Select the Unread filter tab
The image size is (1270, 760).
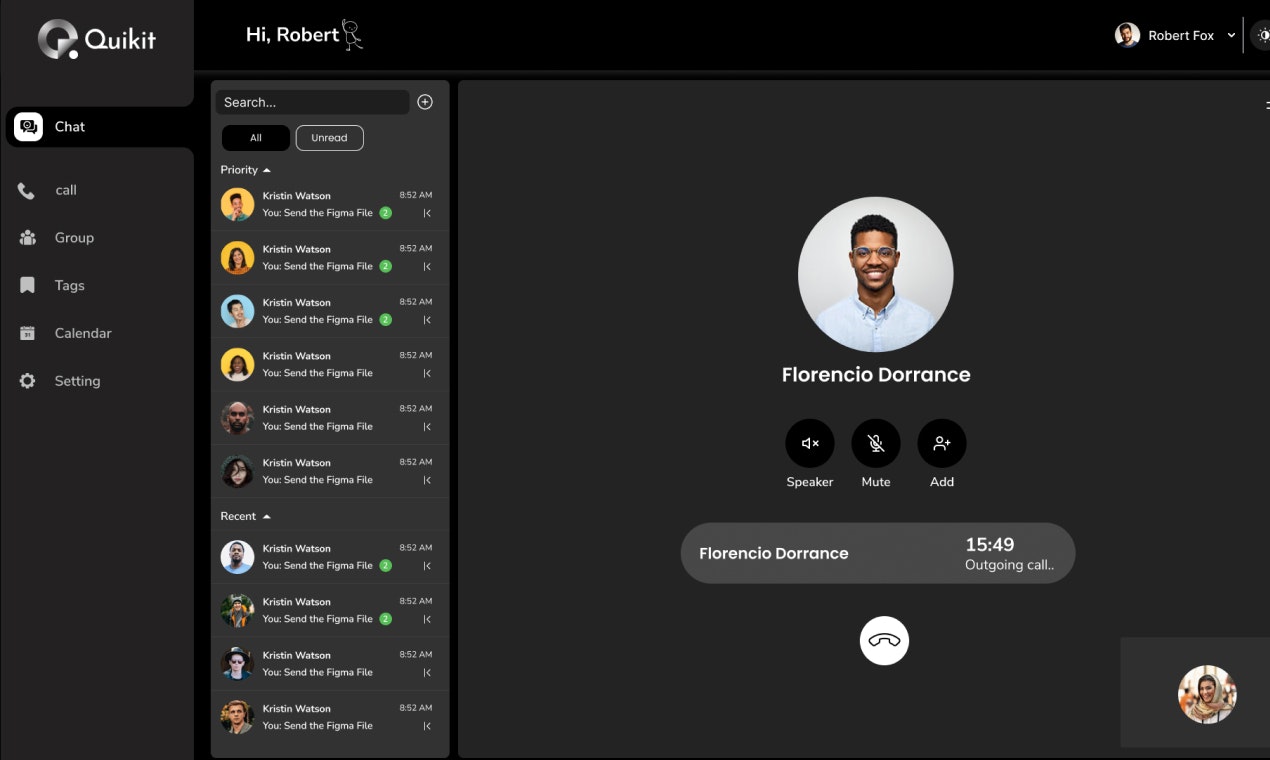tap(329, 138)
